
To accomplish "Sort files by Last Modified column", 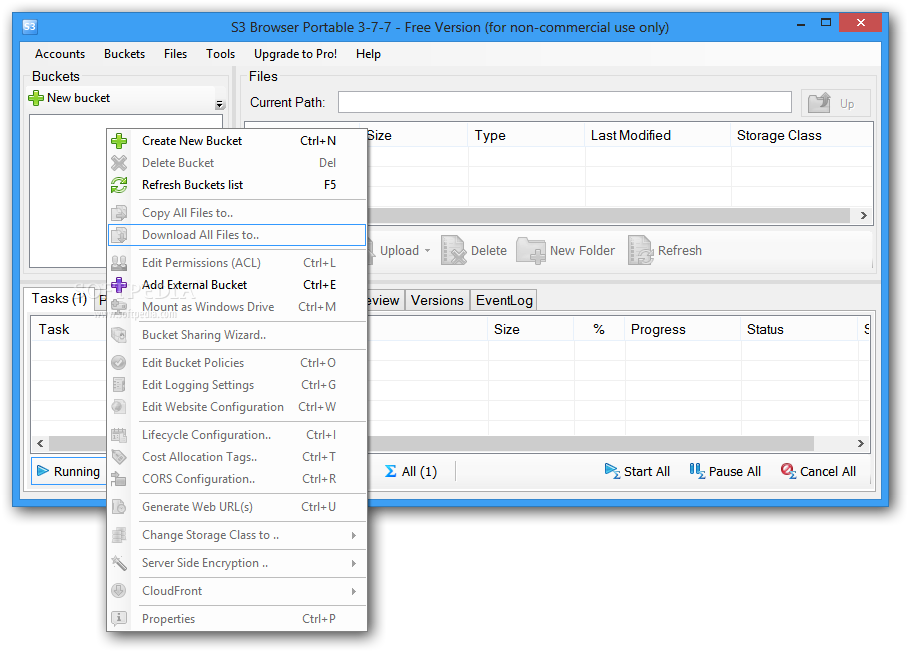I will tap(657, 136).
